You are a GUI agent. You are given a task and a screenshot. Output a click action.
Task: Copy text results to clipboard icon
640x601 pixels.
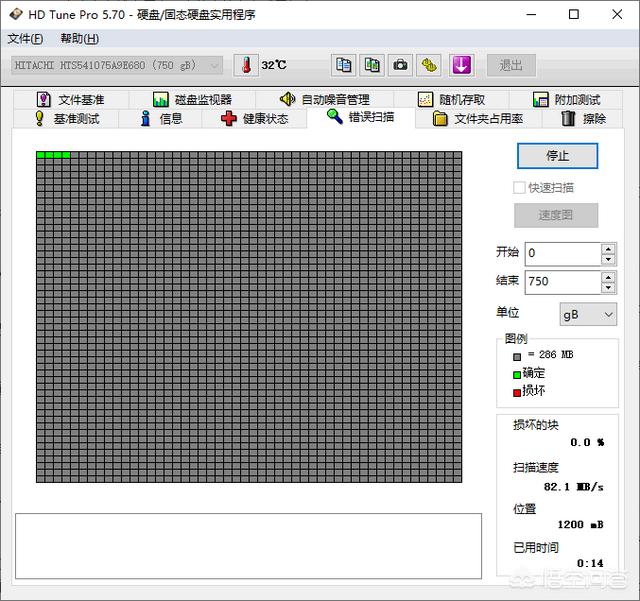pos(343,65)
